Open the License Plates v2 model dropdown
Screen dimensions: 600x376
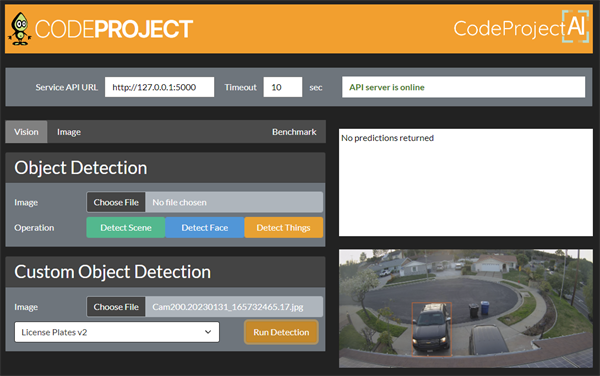117,332
